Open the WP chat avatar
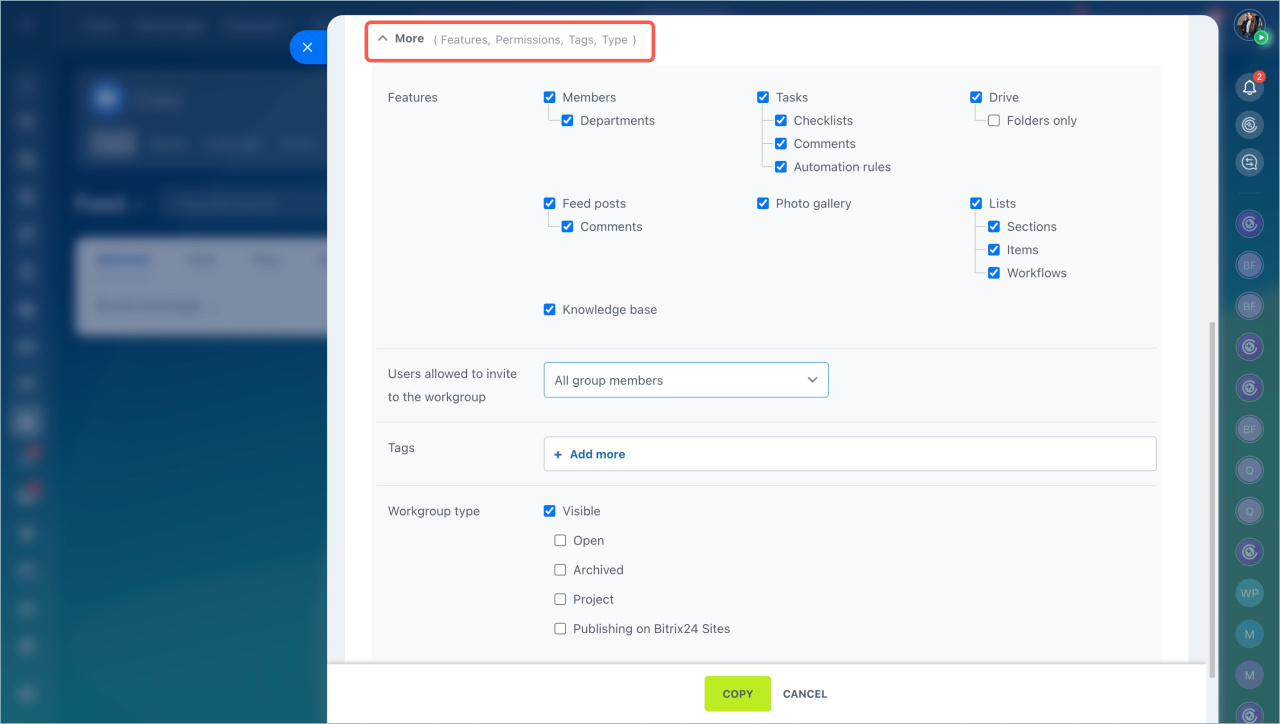 click(1249, 592)
